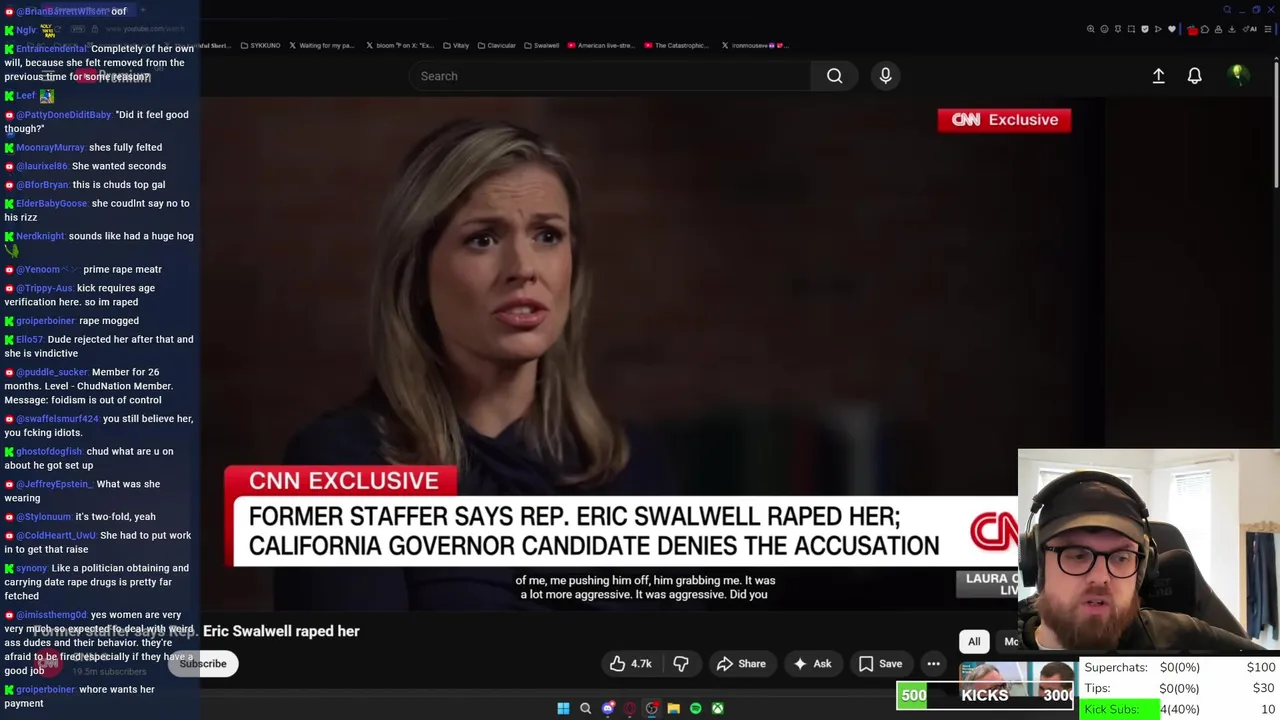
Task: Open the Clavicular bookmark folder
Action: (x=496, y=45)
